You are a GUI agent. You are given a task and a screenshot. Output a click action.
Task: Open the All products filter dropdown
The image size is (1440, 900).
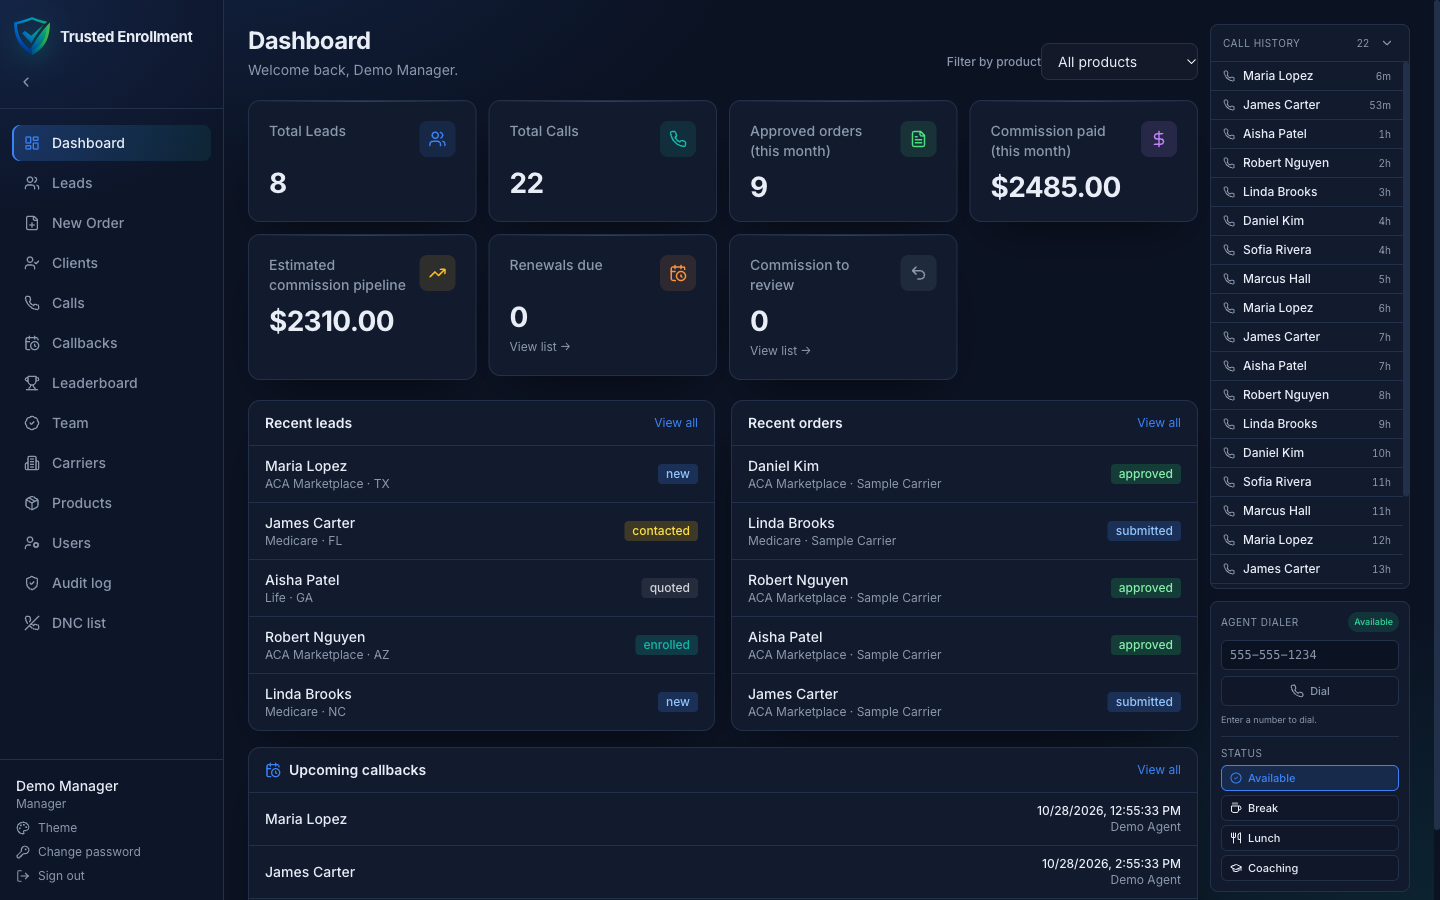(1119, 62)
